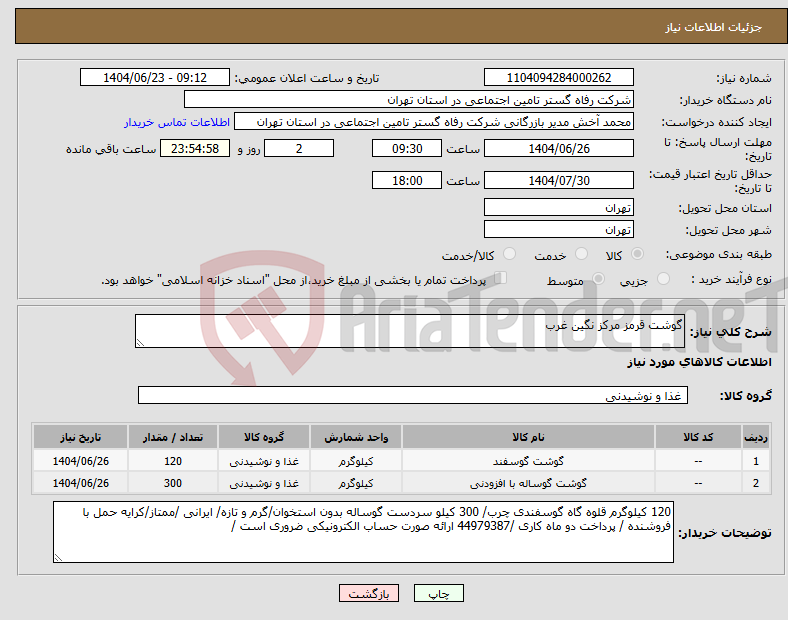
Task: Toggle the اسناد خزانه اسلامی payment checkbox
Action: point(501,278)
